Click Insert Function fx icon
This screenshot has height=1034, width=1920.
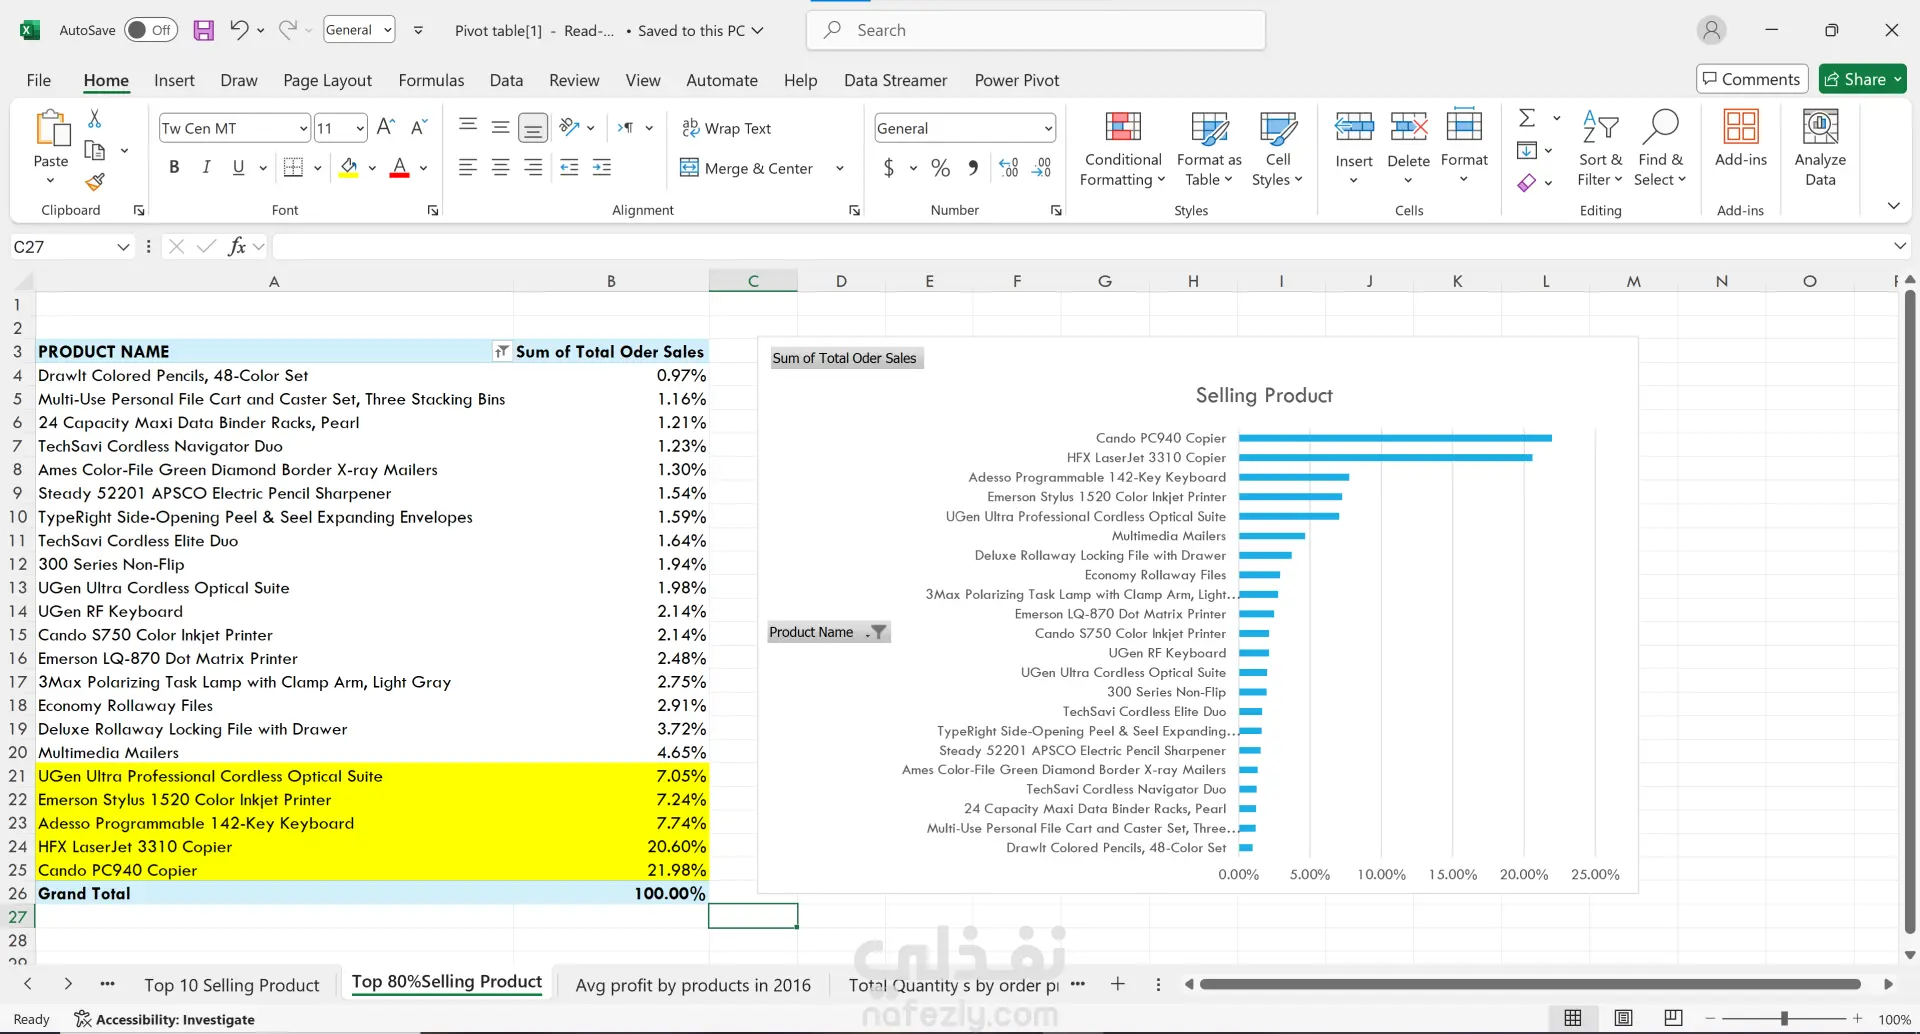click(237, 246)
